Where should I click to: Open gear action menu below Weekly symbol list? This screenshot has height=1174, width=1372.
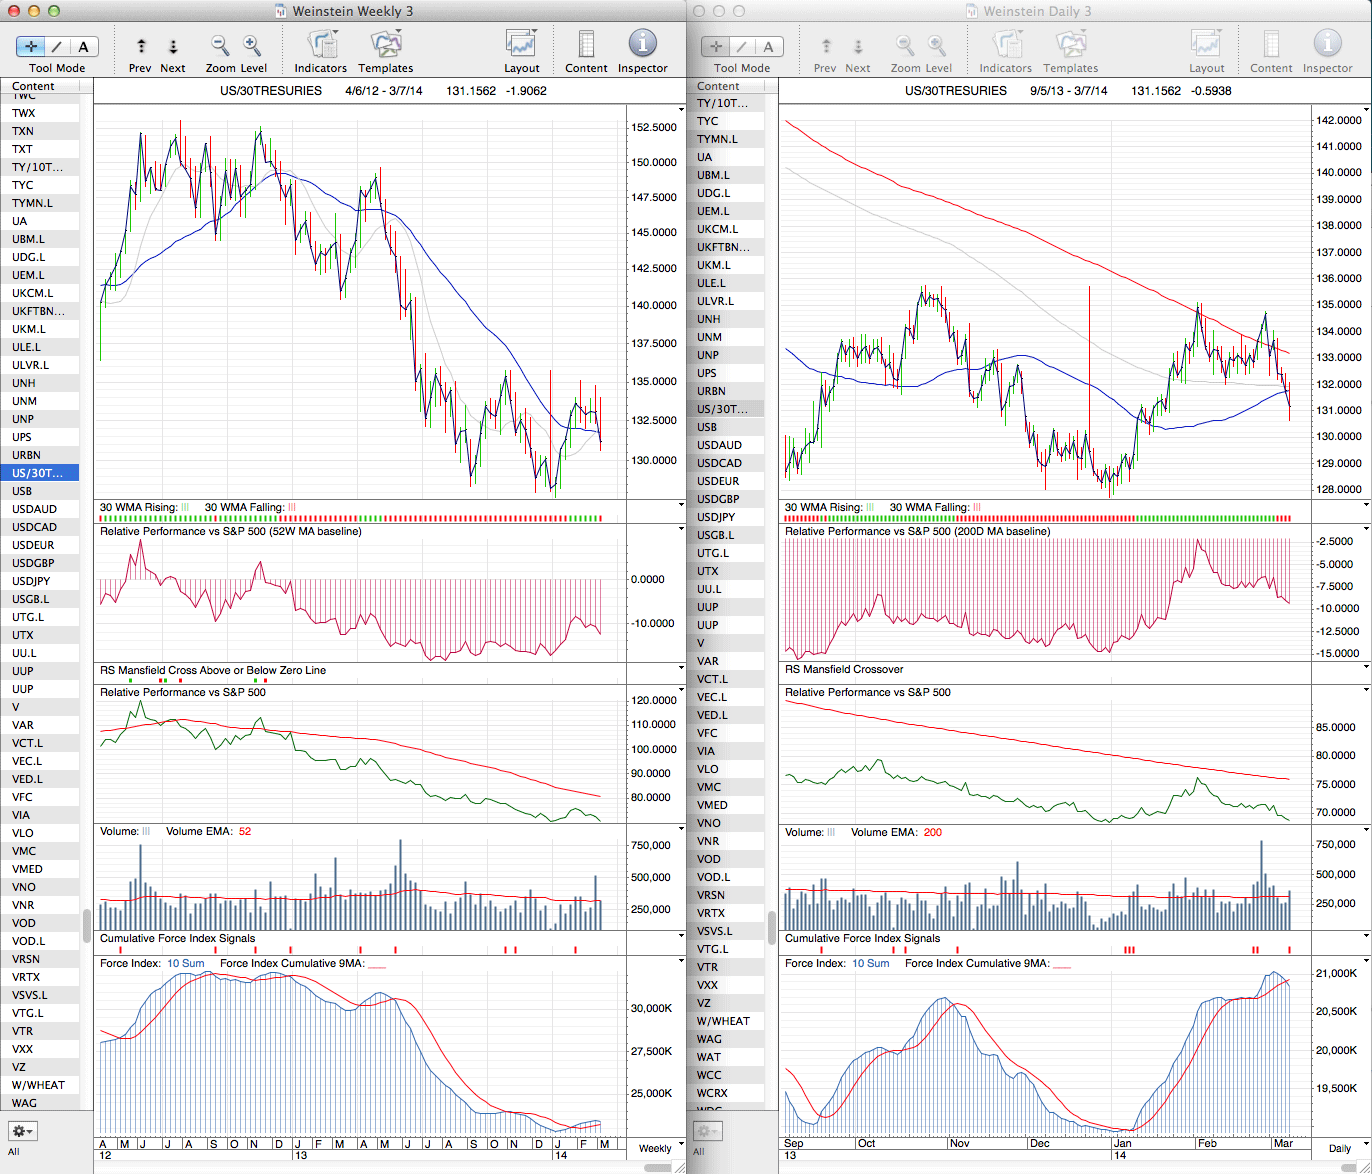click(22, 1131)
